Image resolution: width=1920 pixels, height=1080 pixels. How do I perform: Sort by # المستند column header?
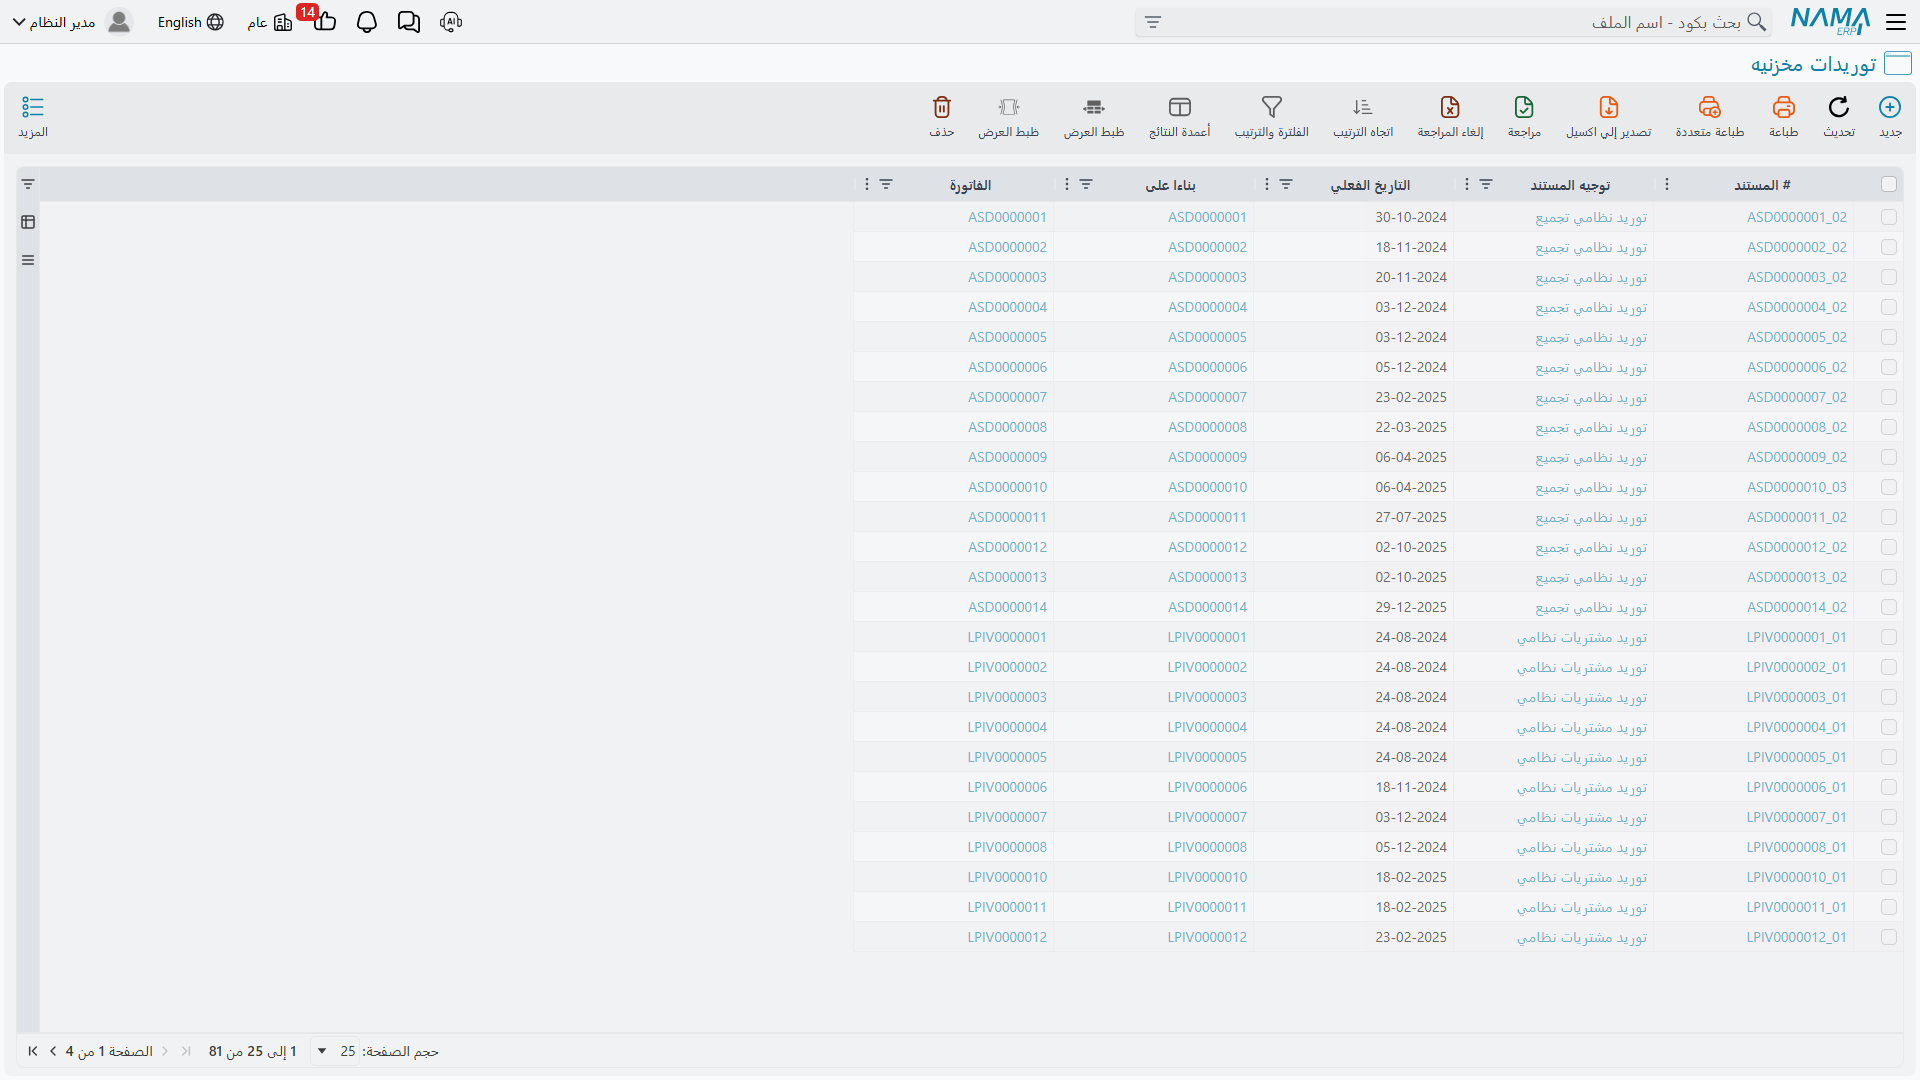pos(1762,185)
